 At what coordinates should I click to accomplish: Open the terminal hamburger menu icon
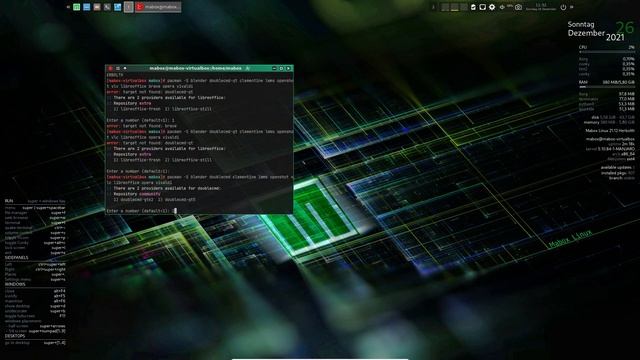[118, 69]
